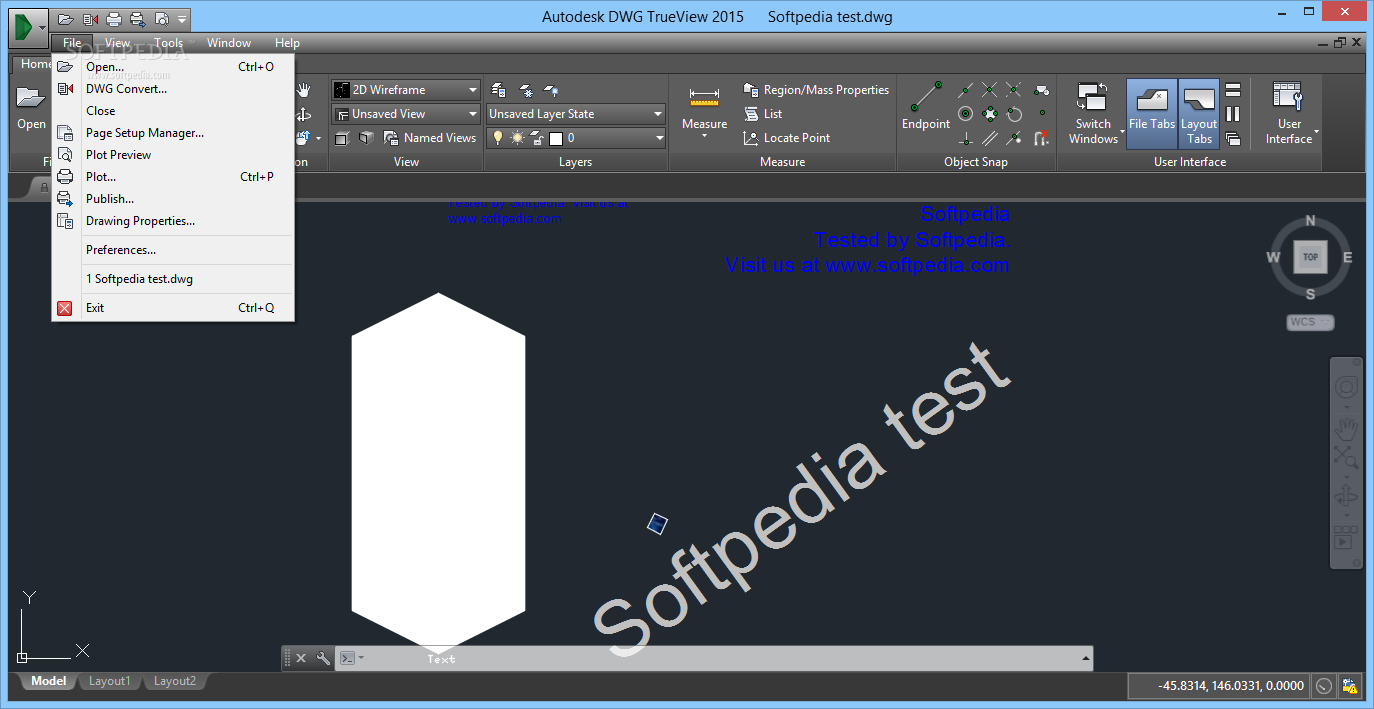The image size is (1374, 709).
Task: Toggle Parallel object snap
Action: click(990, 138)
